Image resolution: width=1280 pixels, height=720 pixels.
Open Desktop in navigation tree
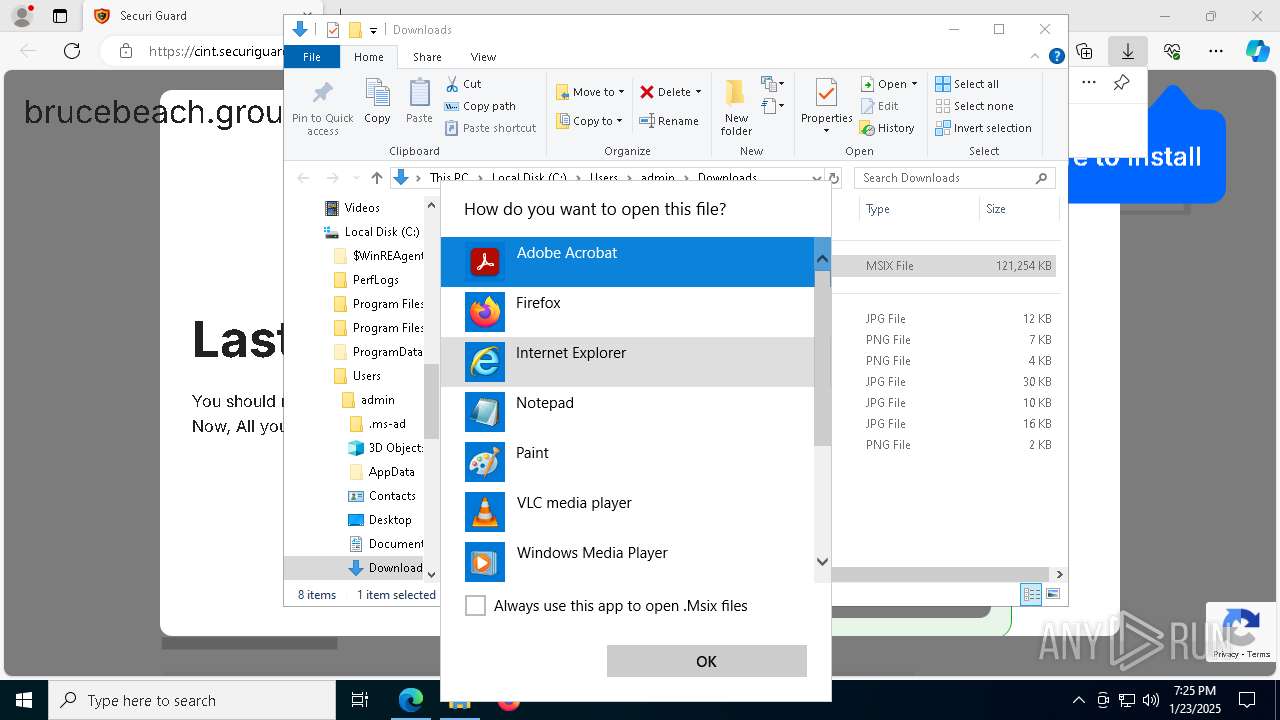379,520
